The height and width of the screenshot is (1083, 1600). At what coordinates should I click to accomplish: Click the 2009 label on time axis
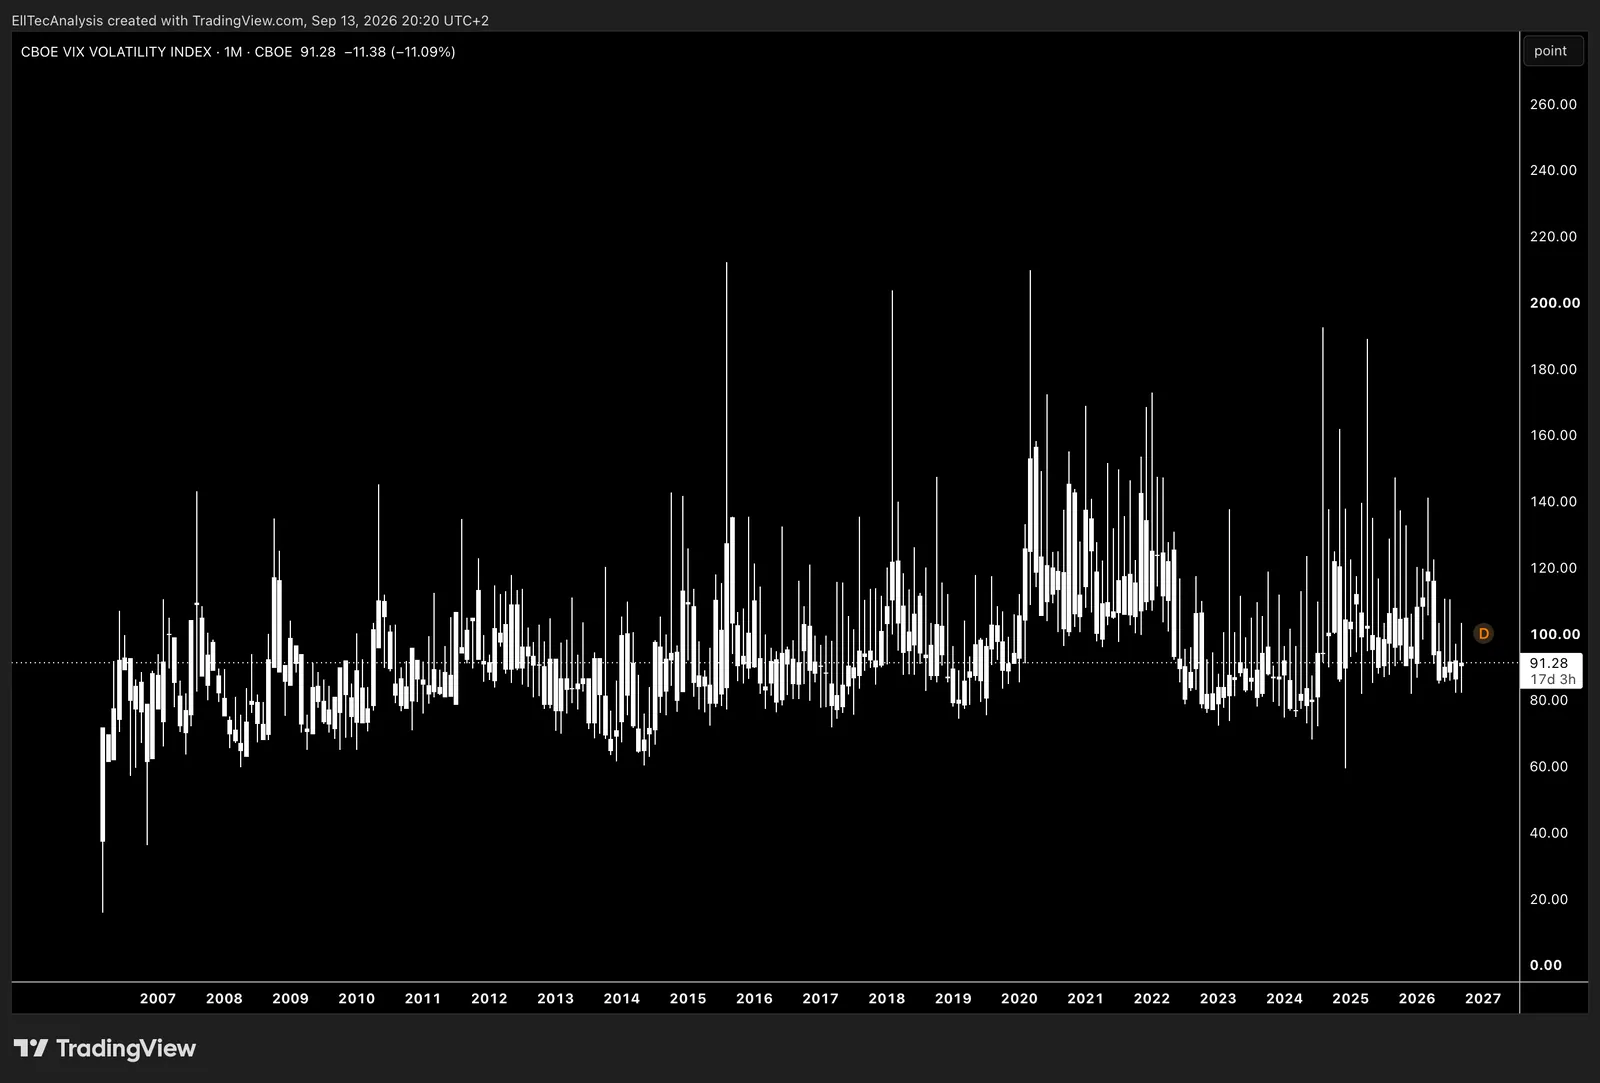point(291,998)
